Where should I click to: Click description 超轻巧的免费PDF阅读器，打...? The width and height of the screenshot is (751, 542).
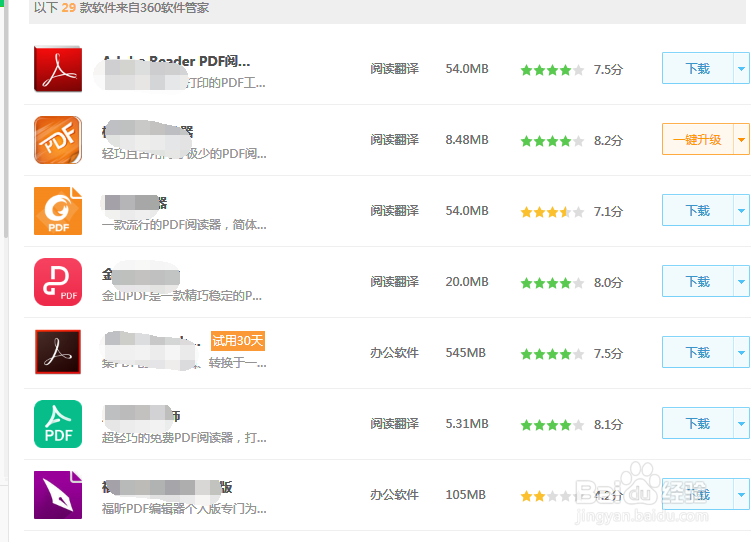tap(184, 438)
